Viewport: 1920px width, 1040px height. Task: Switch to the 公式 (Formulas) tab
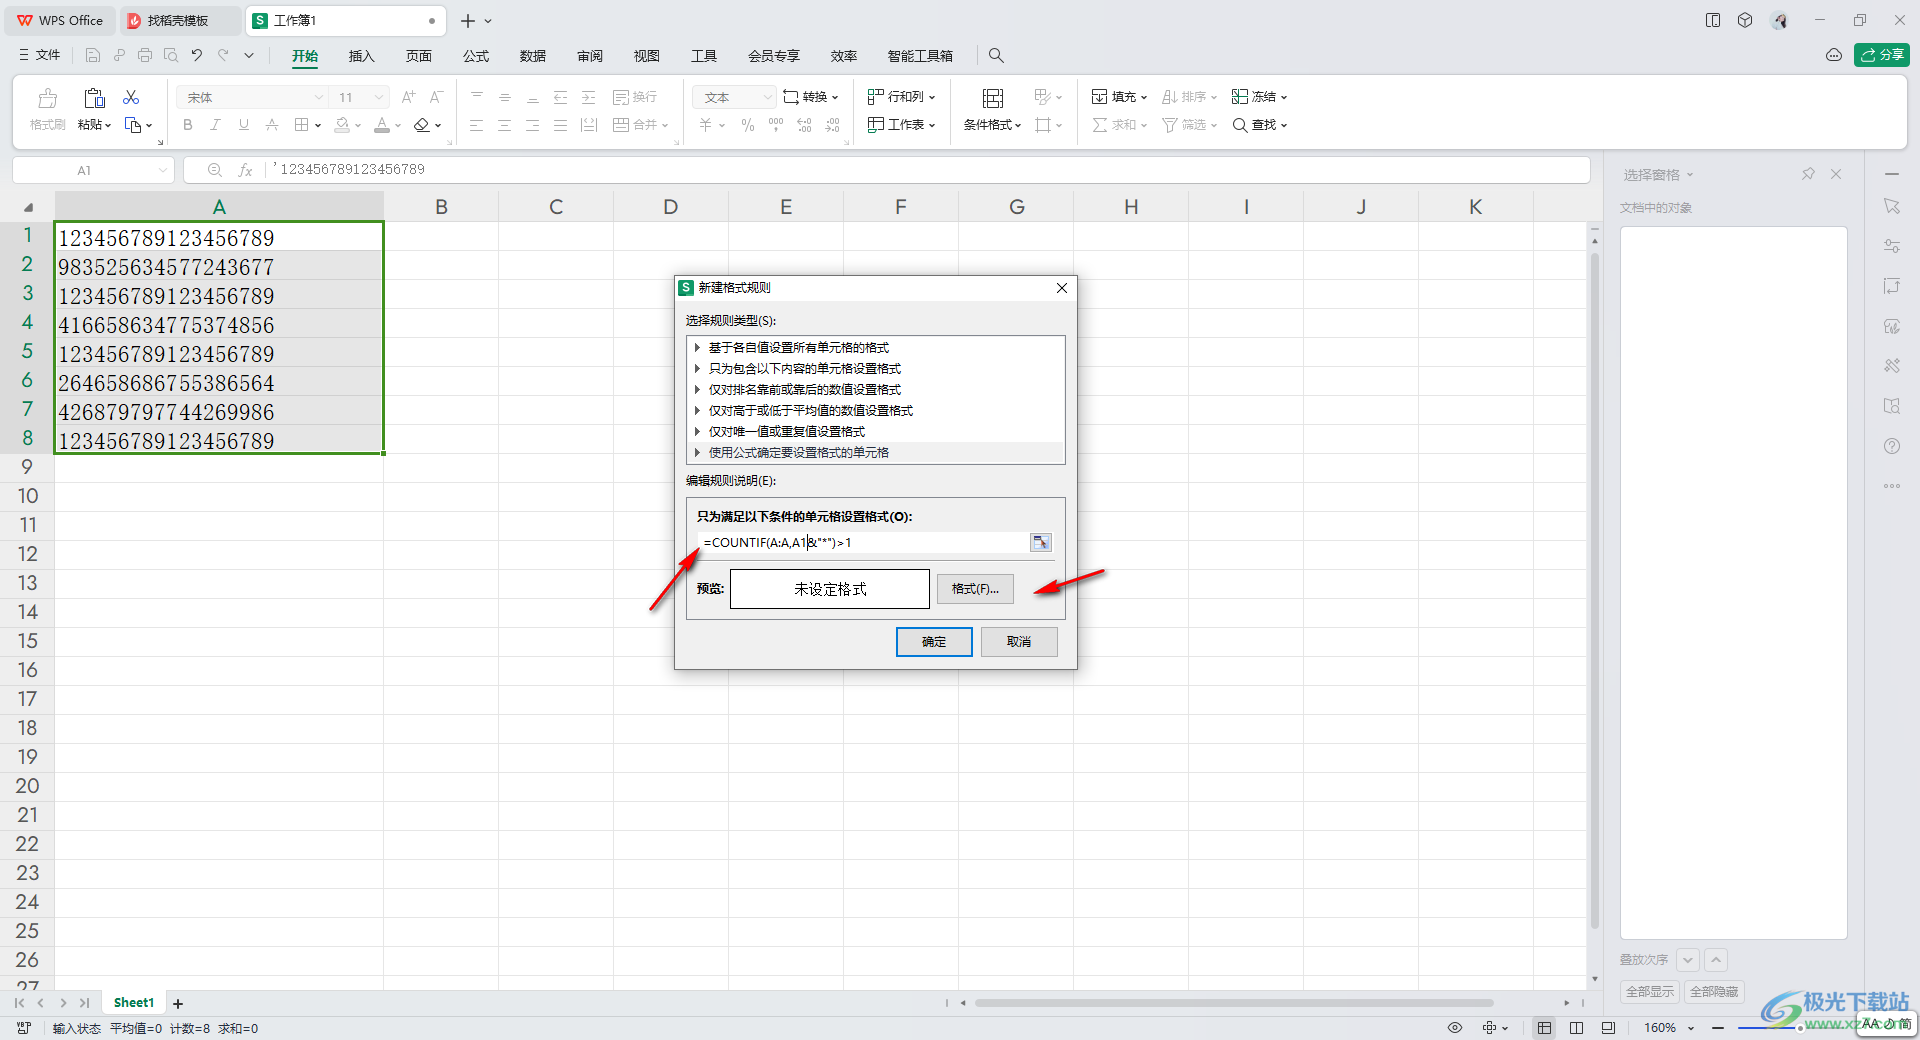tap(476, 56)
